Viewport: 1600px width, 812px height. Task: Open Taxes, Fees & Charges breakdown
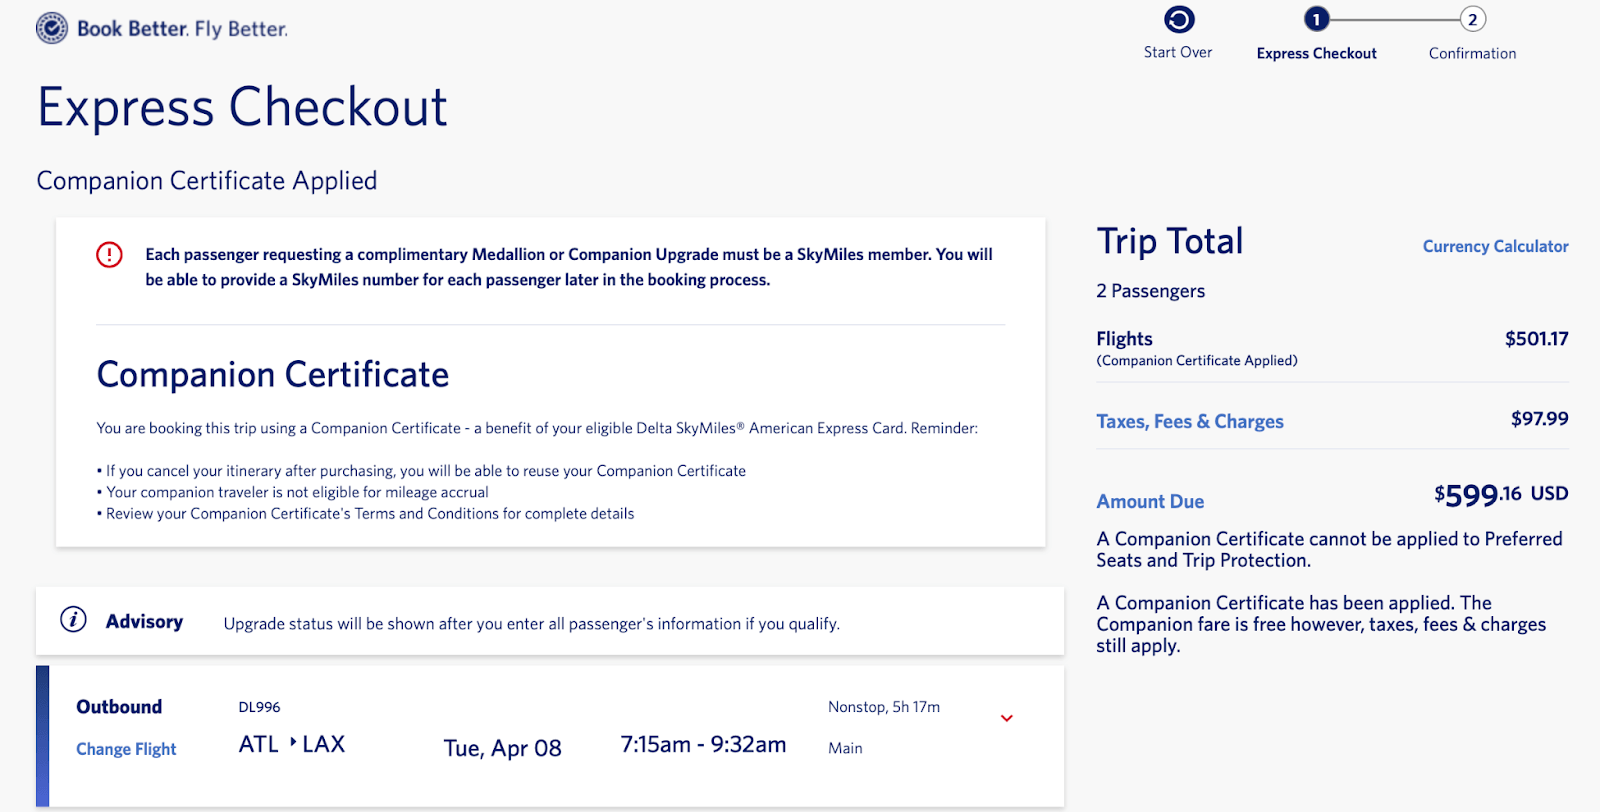coord(1189,422)
